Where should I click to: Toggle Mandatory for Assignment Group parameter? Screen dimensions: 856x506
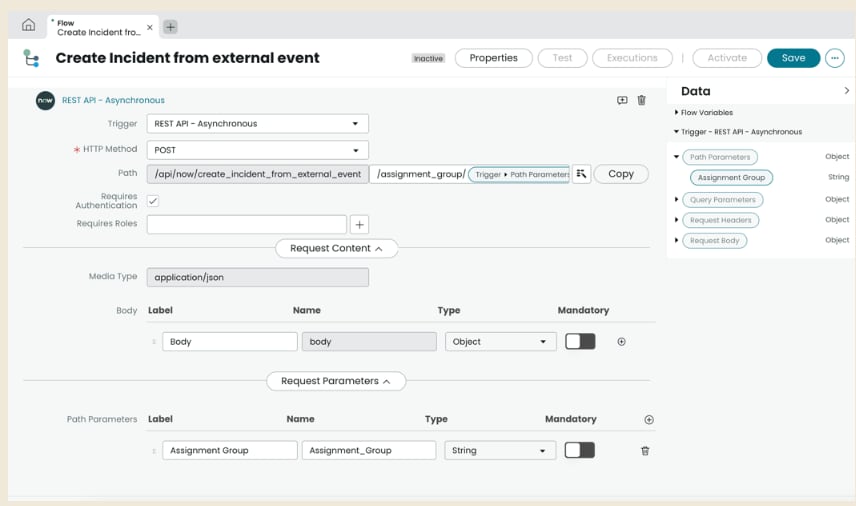[x=580, y=450]
